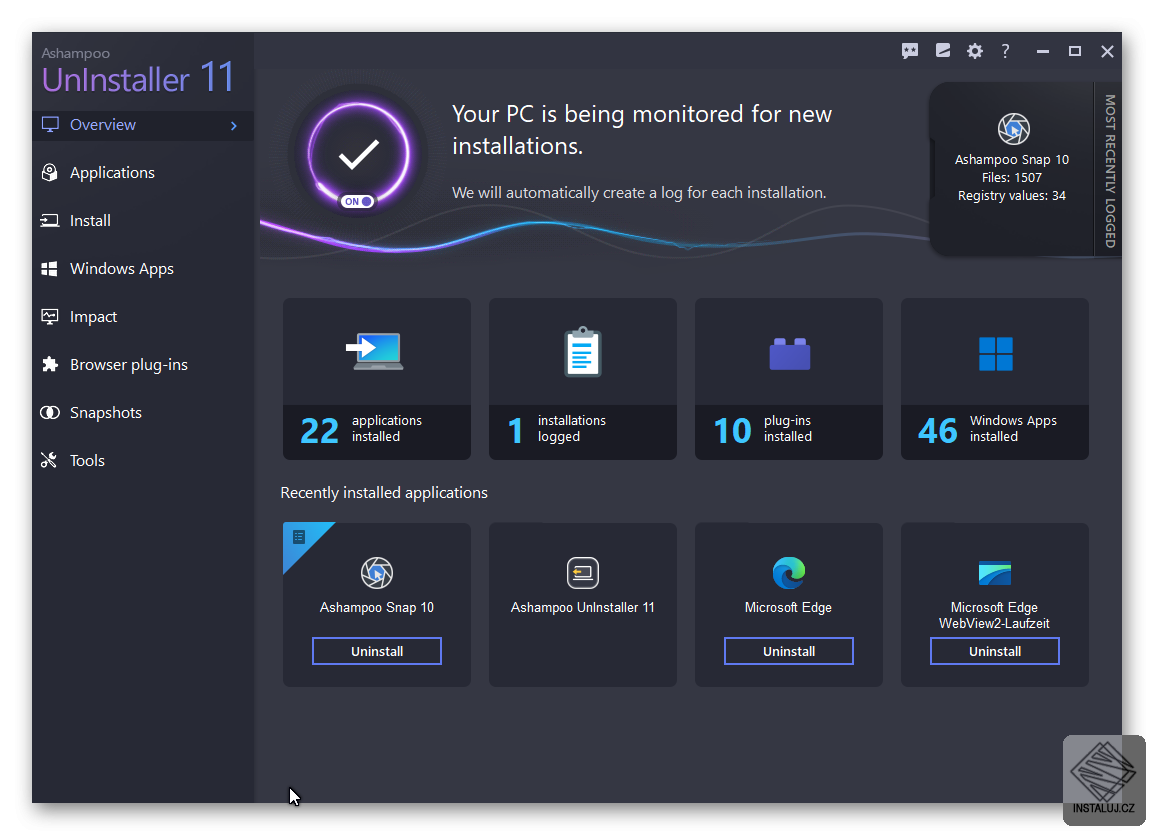The width and height of the screenshot is (1154, 835).
Task: Open the Tools section in the sidebar
Action: (87, 460)
